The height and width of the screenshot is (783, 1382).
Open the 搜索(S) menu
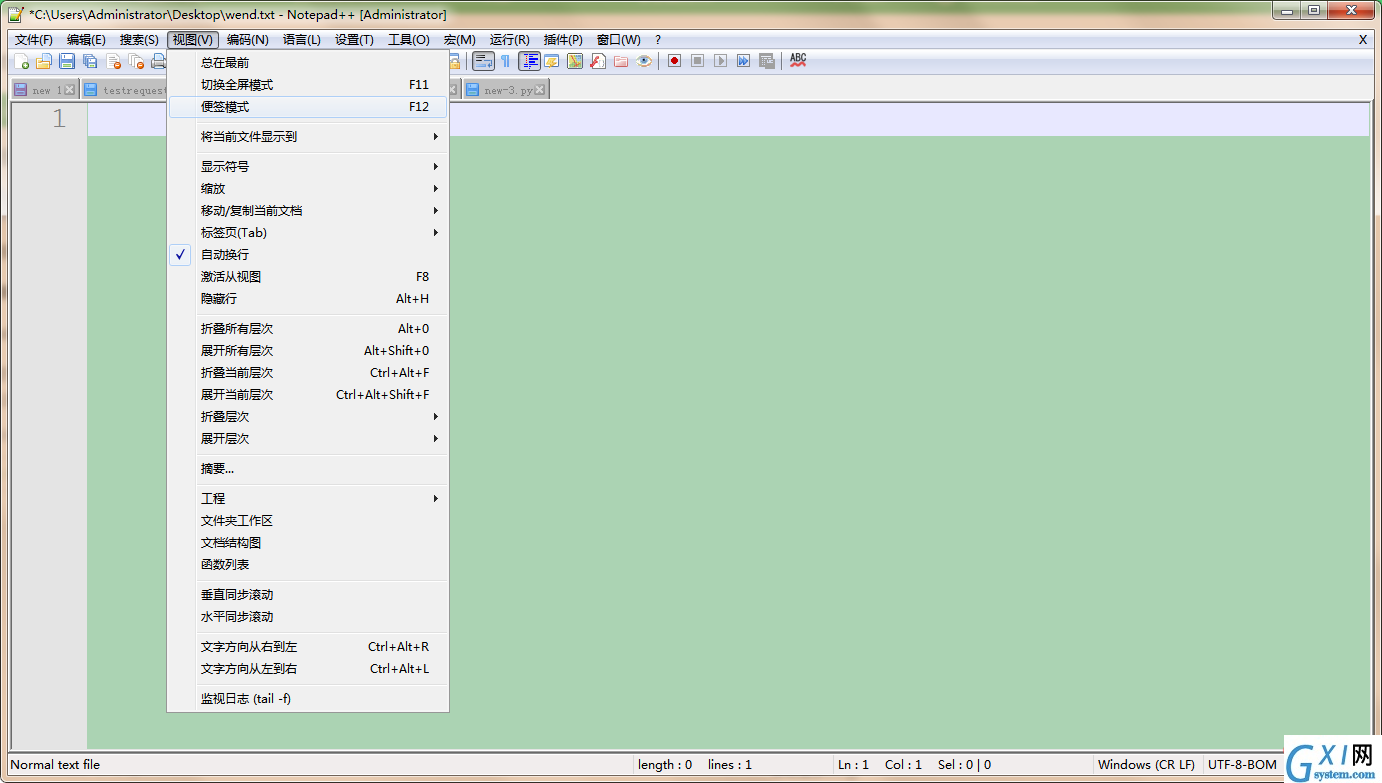139,40
